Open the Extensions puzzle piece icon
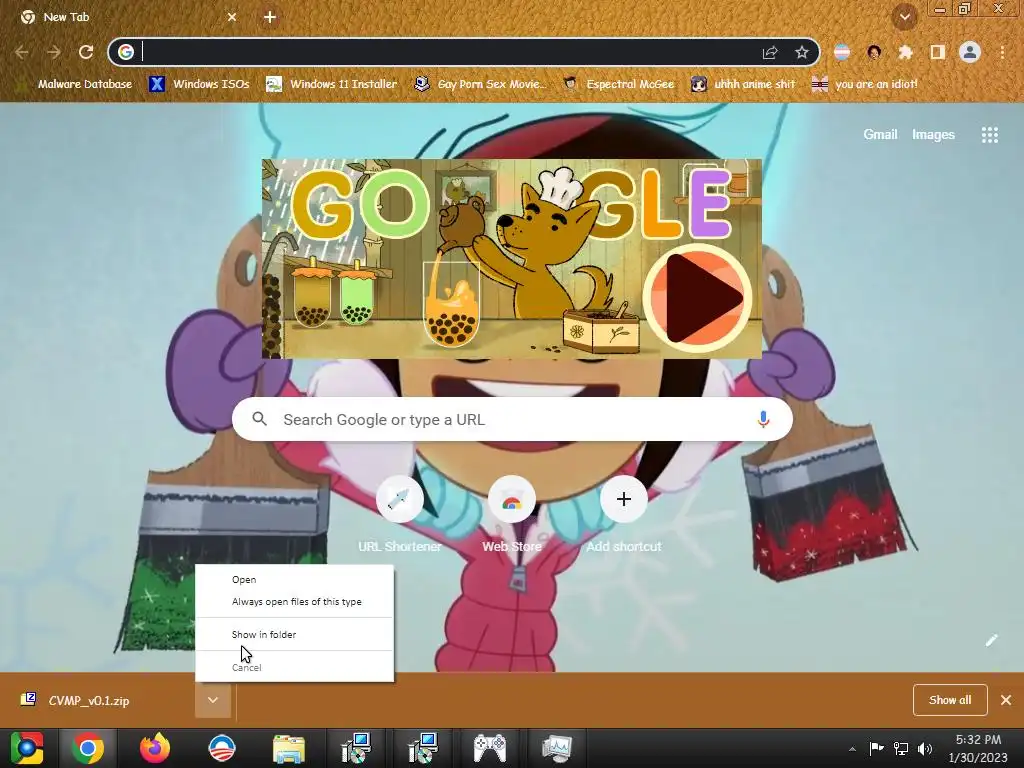The image size is (1024, 768). click(905, 52)
